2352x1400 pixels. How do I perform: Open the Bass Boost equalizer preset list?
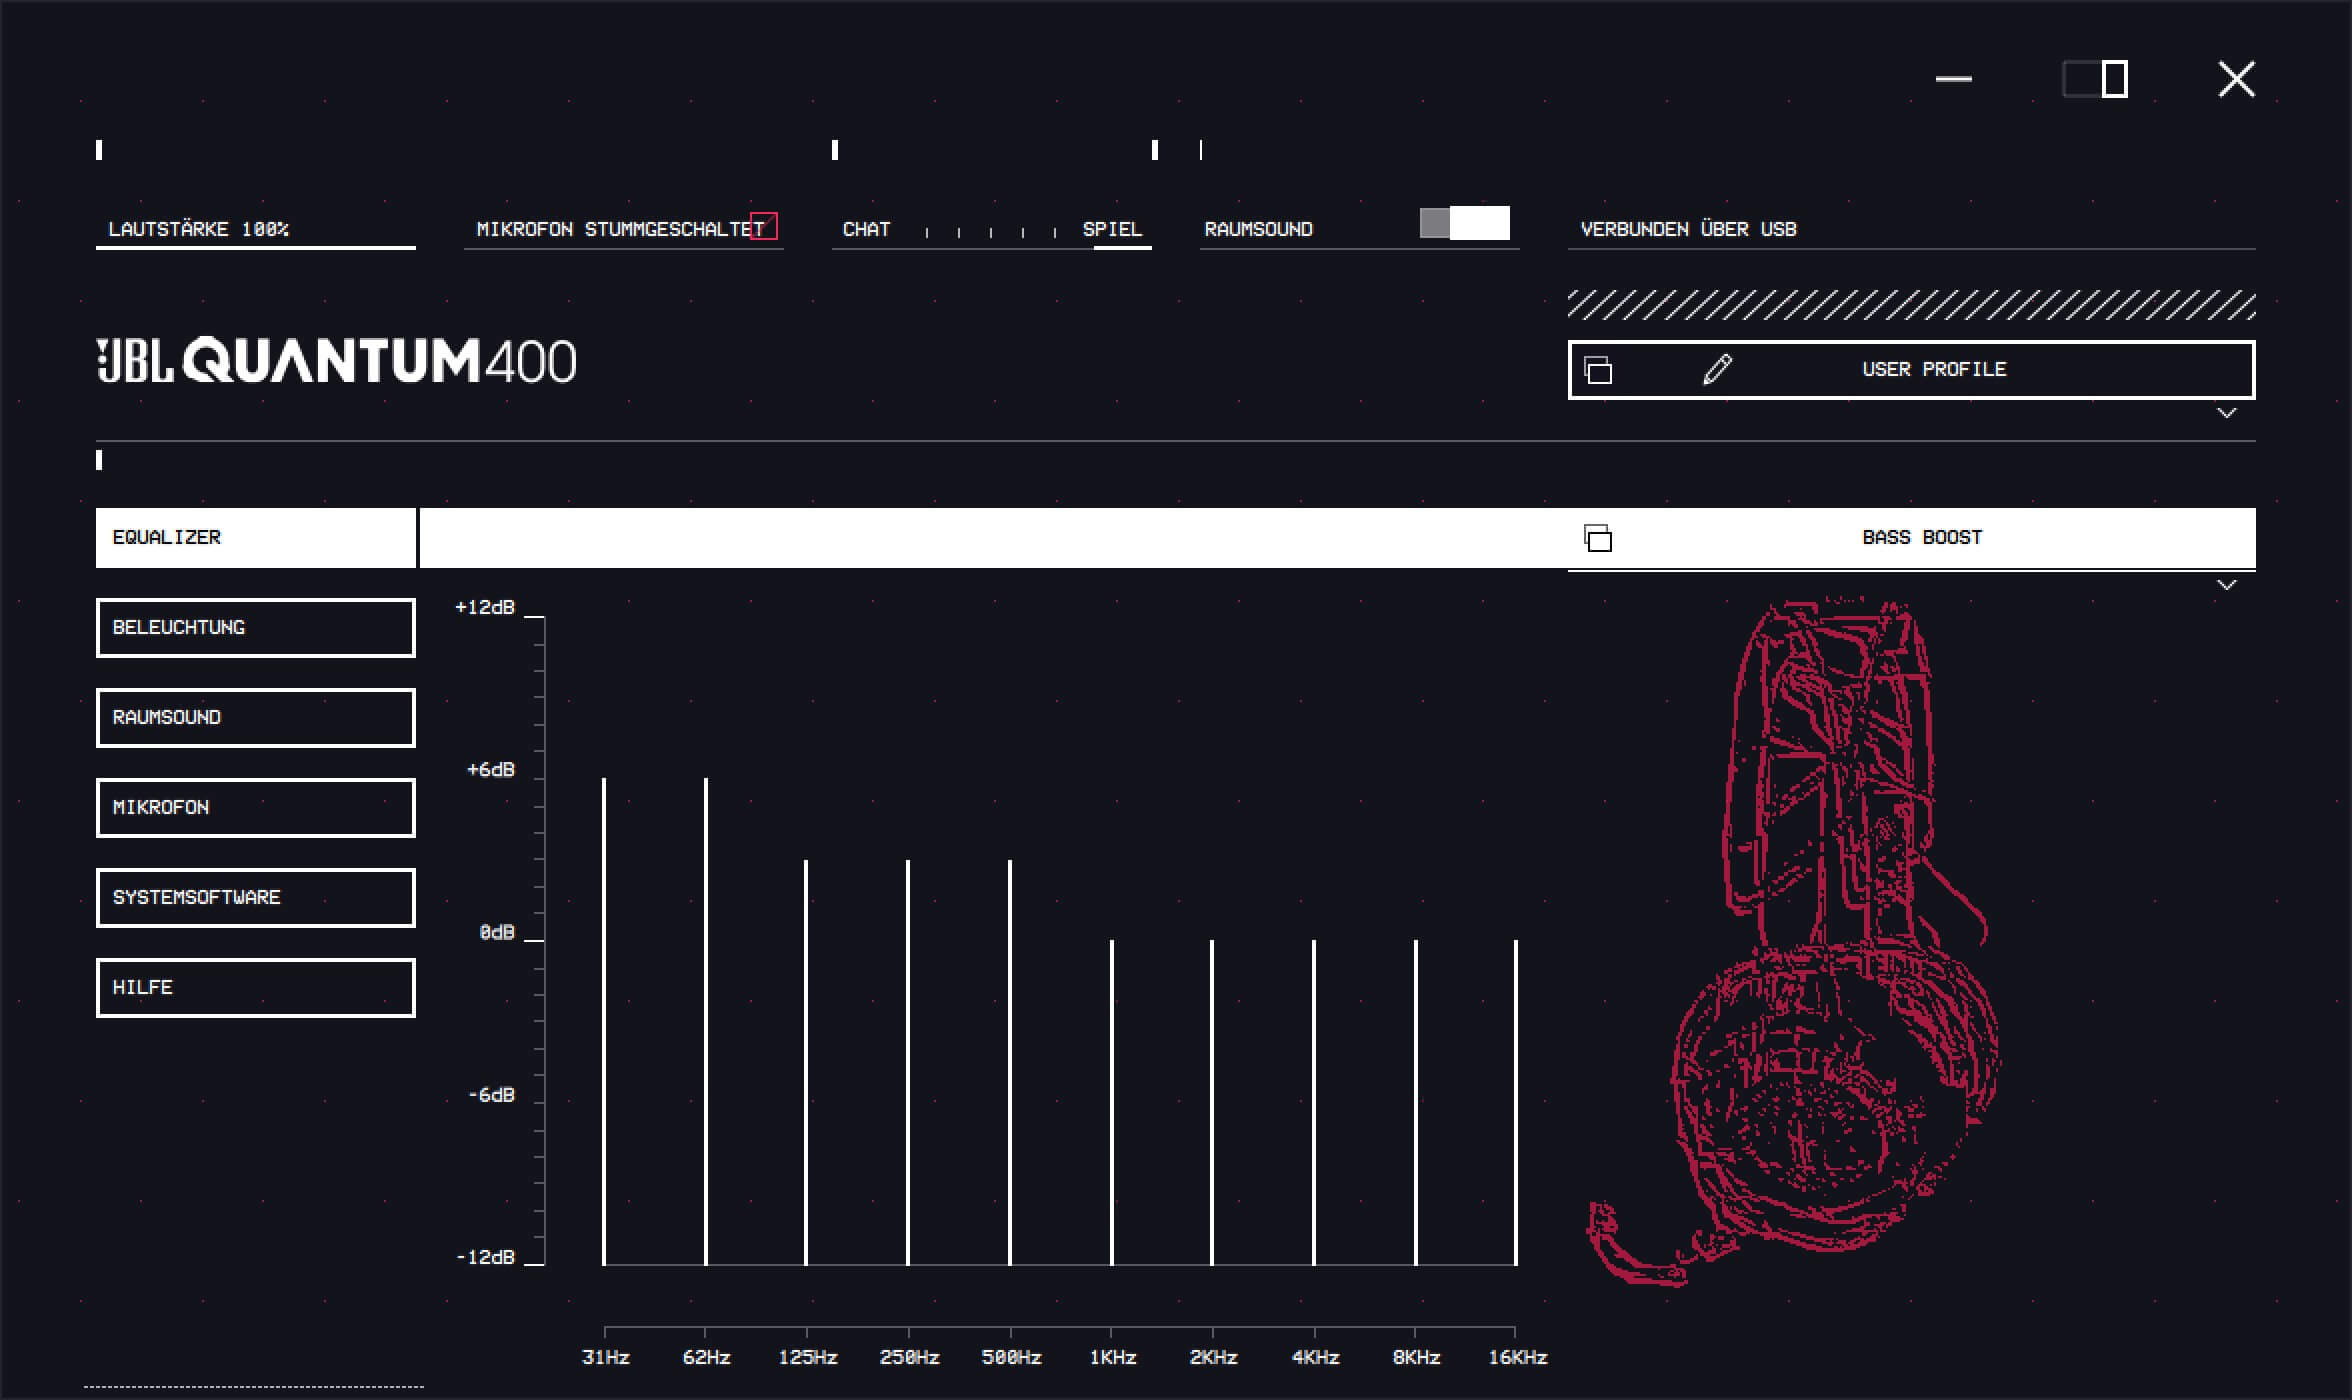(x=1921, y=538)
